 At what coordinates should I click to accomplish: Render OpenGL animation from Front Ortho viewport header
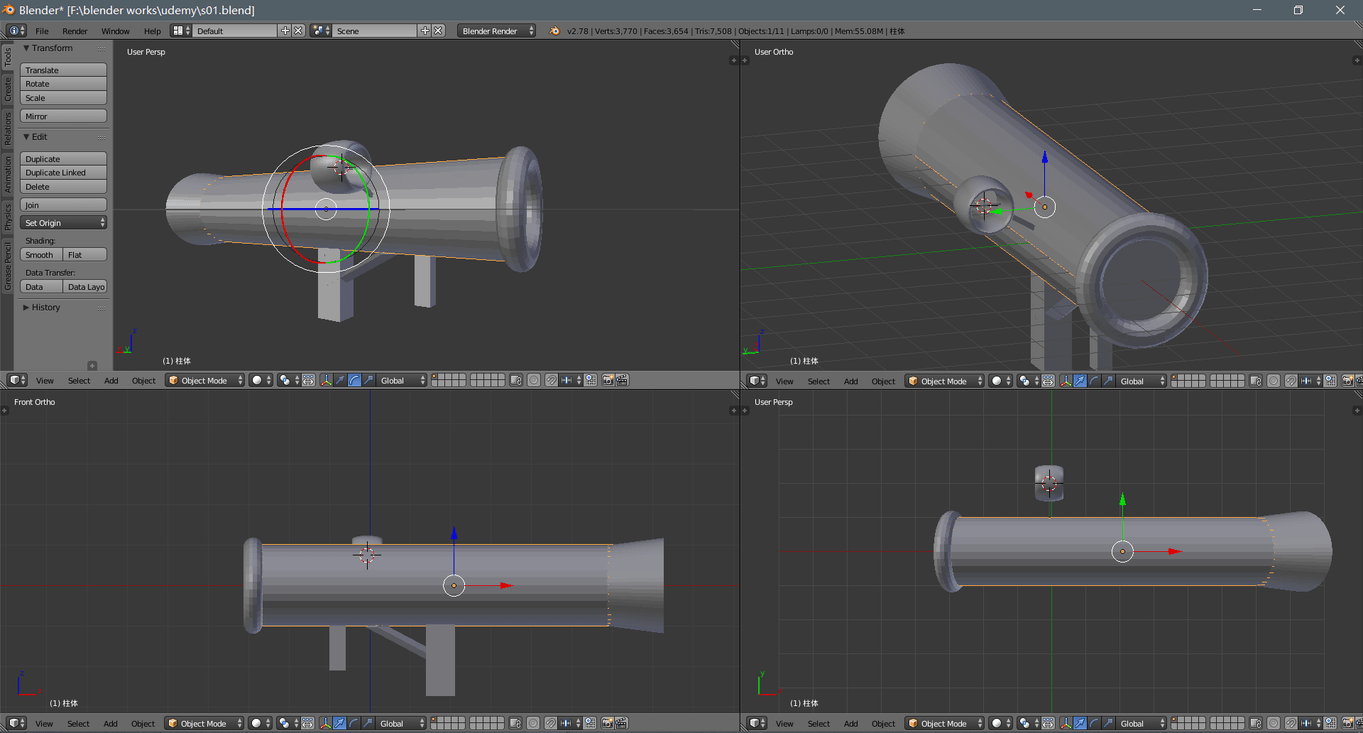coord(622,723)
